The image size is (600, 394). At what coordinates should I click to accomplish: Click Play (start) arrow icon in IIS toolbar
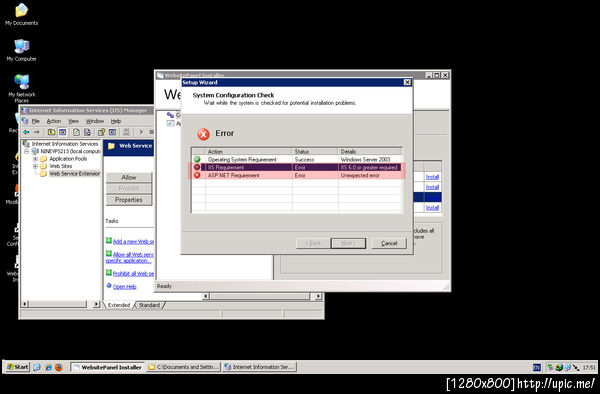point(141,132)
